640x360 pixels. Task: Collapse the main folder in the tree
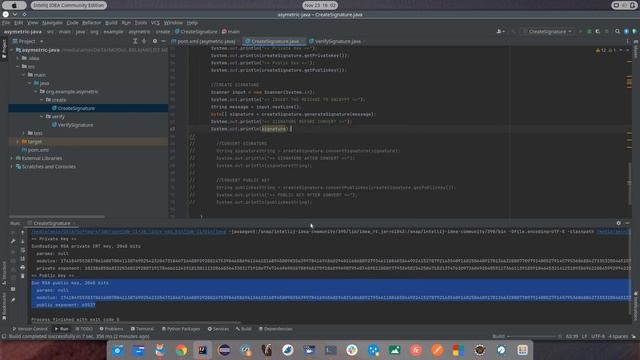click(x=24, y=75)
